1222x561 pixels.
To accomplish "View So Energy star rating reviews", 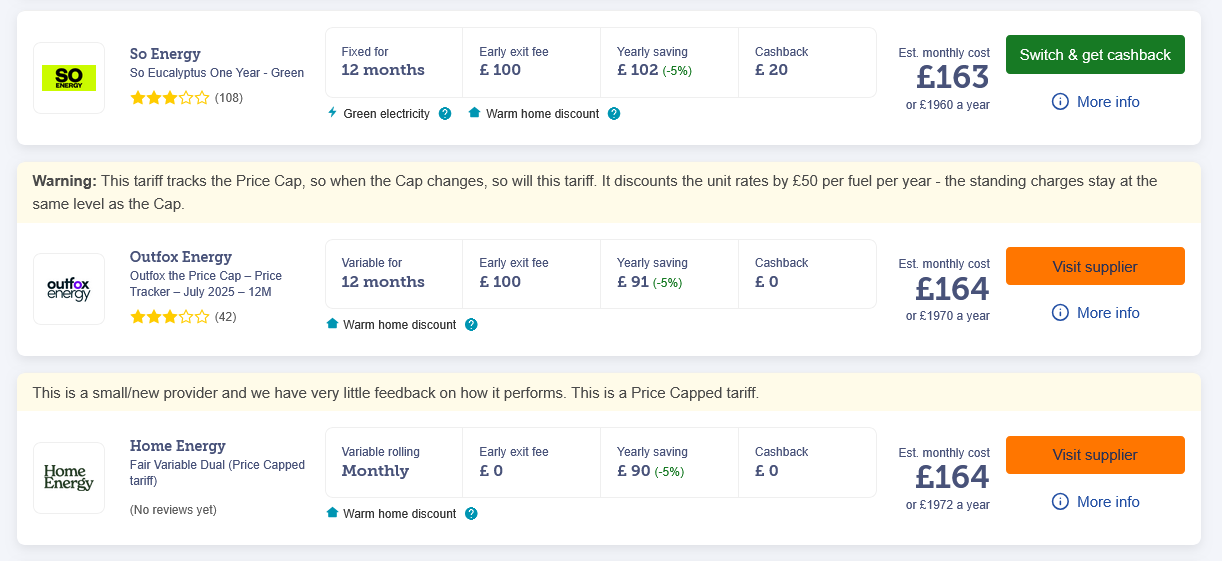I will 186,98.
